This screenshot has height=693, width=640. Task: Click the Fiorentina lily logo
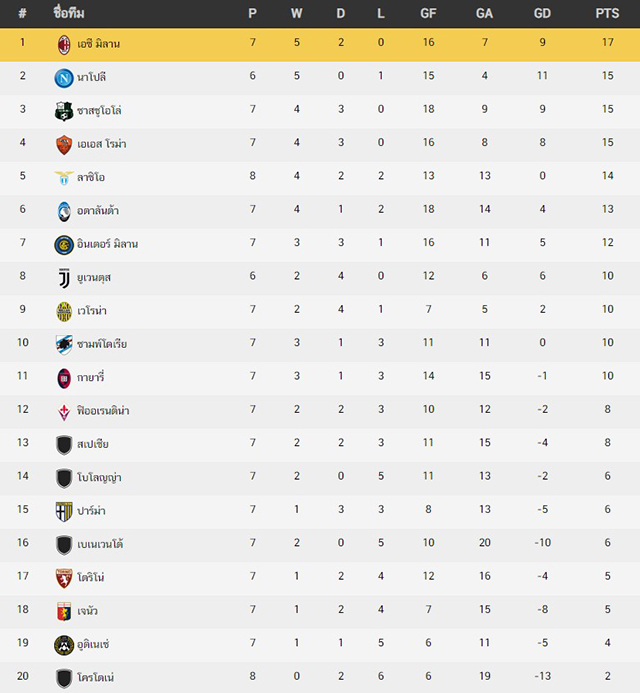(64, 412)
